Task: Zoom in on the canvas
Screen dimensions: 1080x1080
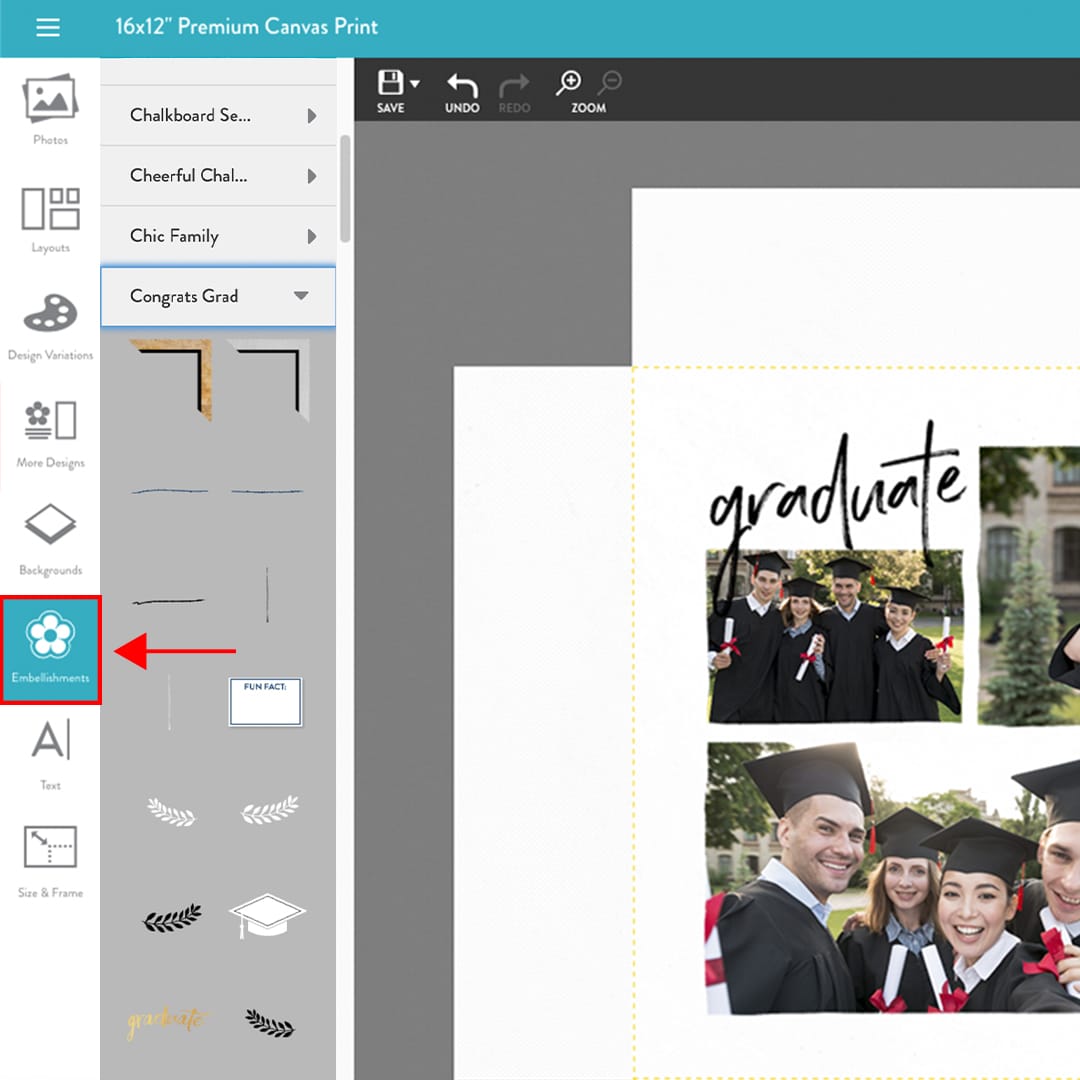Action: (x=568, y=80)
